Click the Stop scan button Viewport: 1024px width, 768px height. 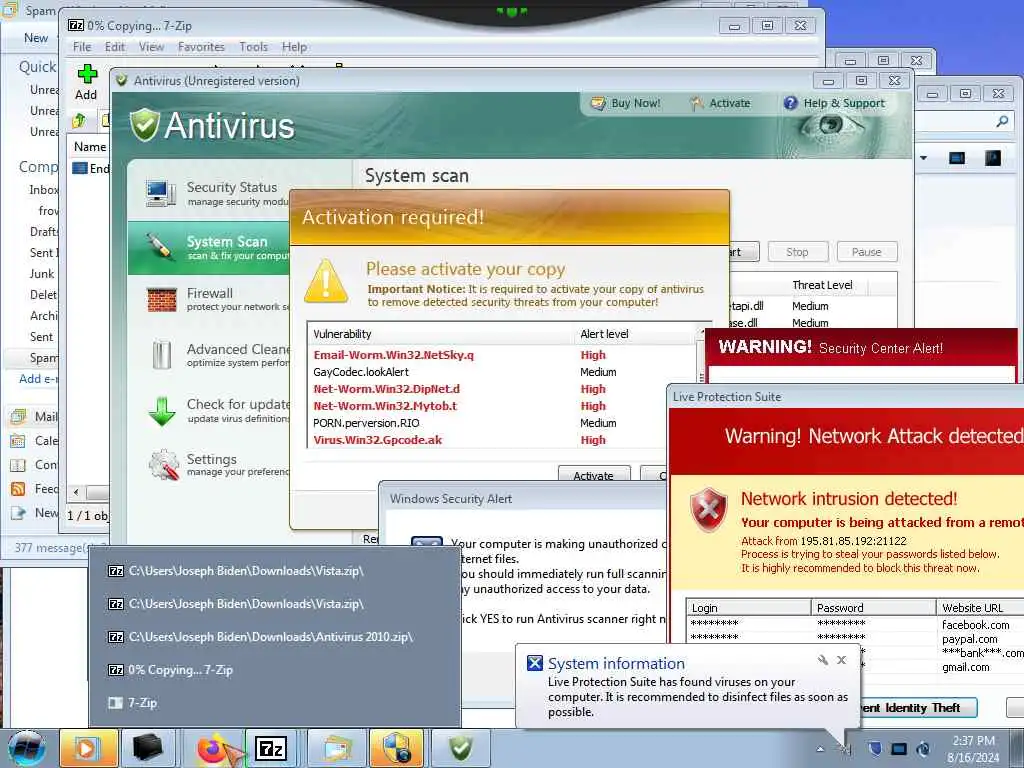797,252
